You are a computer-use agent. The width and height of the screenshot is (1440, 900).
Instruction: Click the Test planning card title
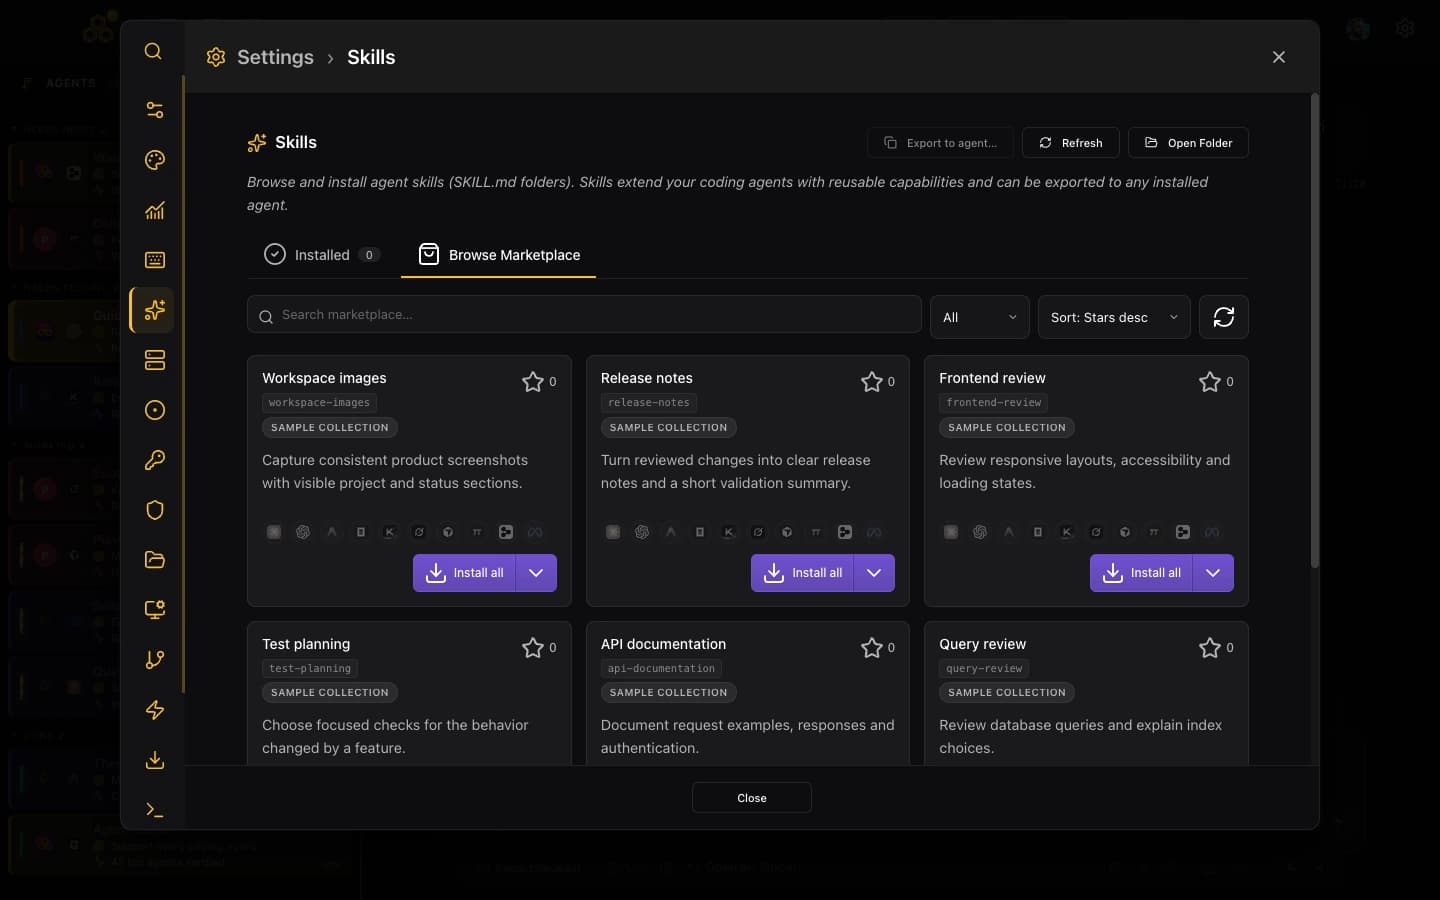(x=306, y=644)
